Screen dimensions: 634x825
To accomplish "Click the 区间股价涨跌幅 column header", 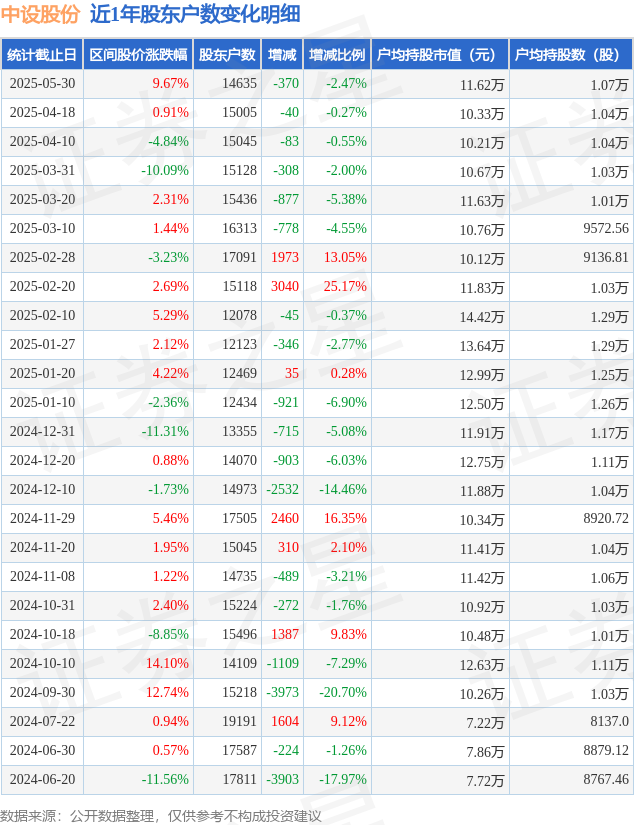I will click(x=138, y=55).
